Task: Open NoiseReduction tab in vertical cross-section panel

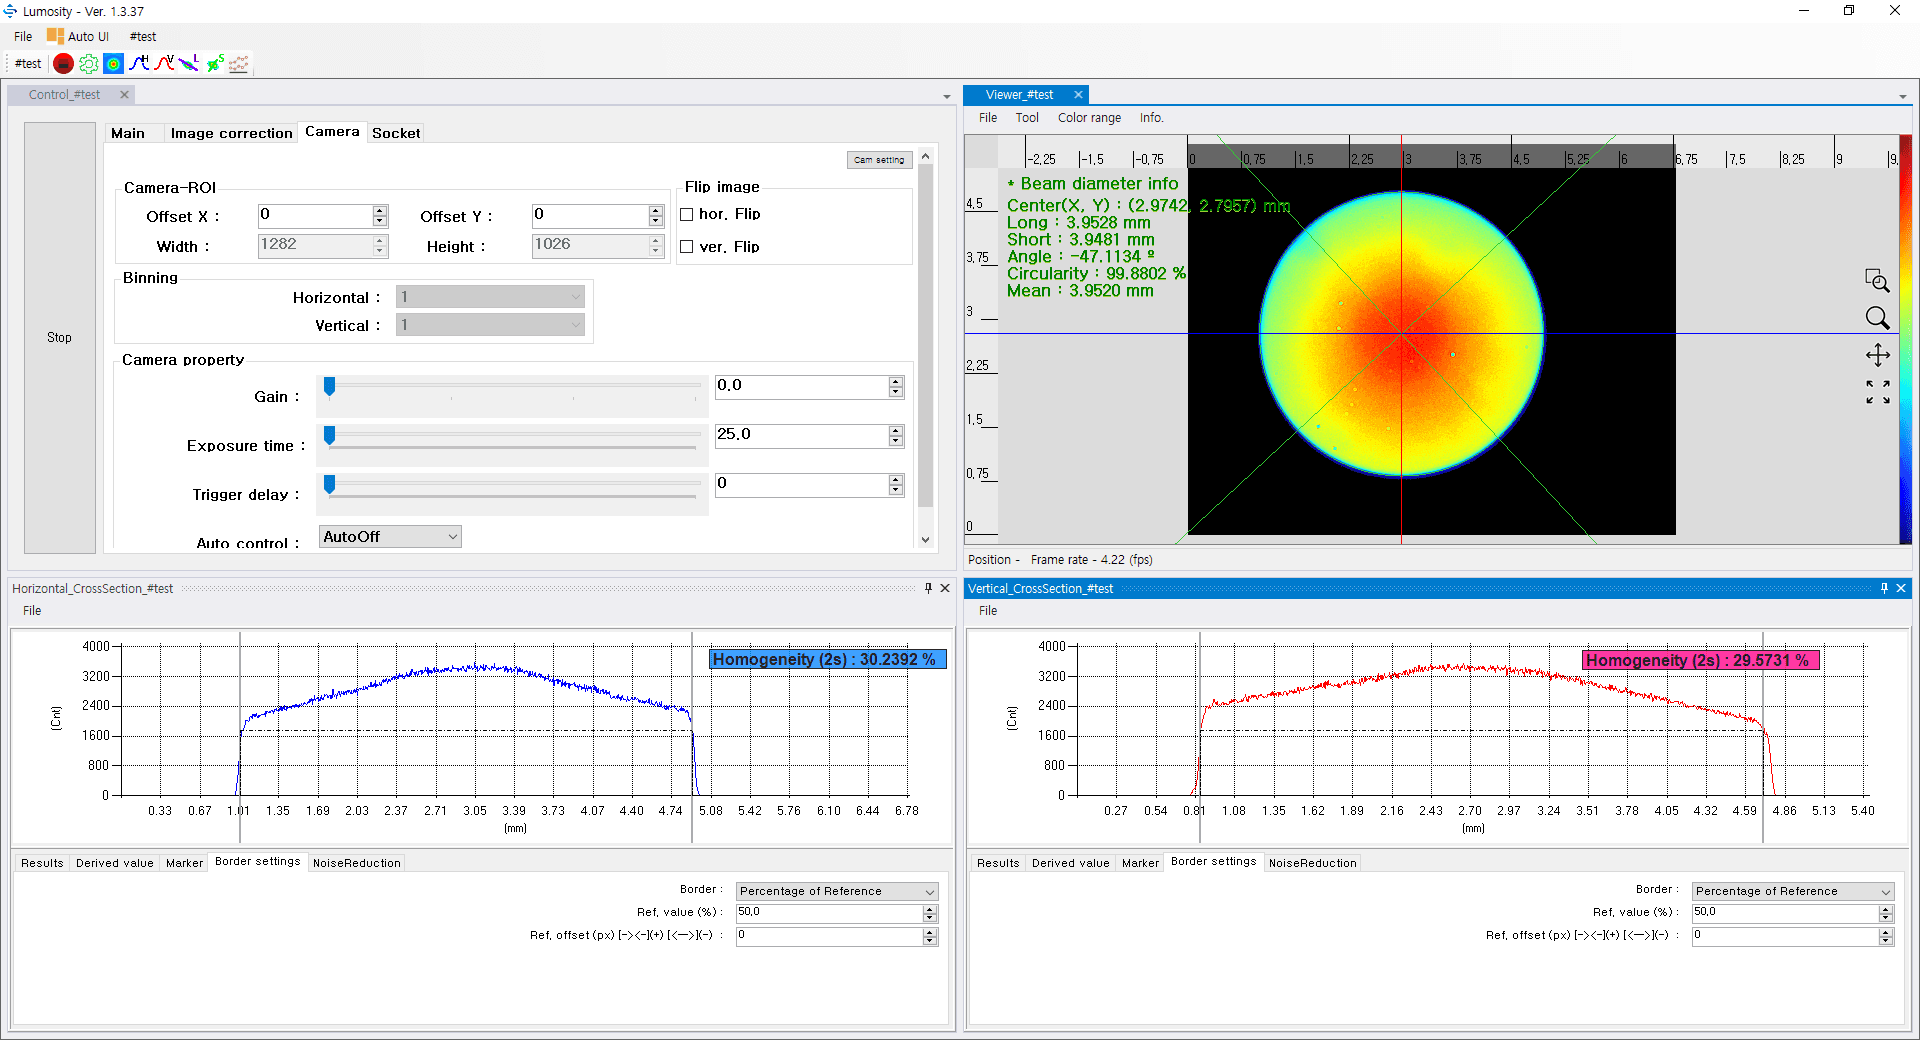Action: pyautogui.click(x=1312, y=863)
